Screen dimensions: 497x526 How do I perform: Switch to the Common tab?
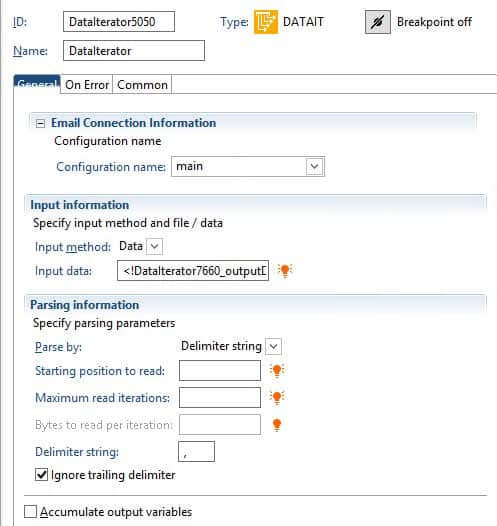point(142,85)
